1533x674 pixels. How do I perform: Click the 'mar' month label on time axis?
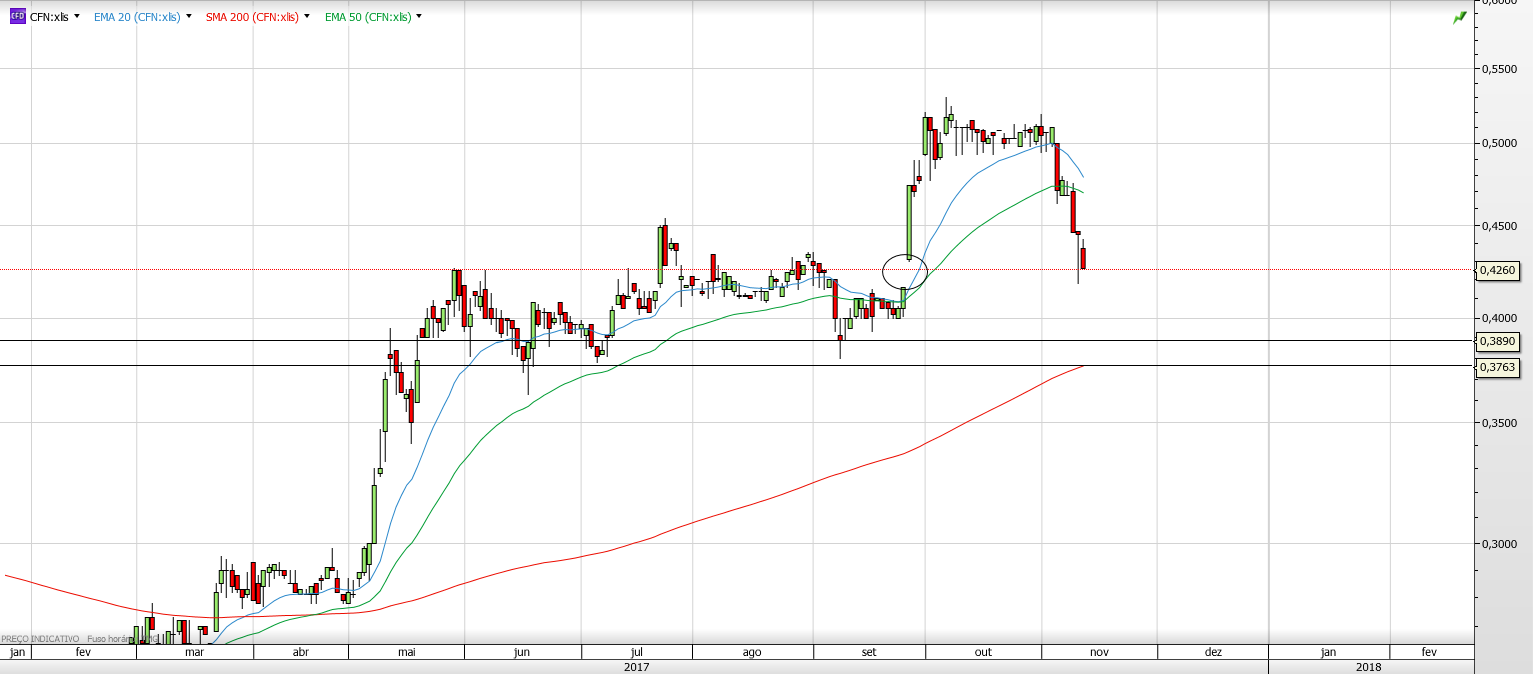click(x=195, y=652)
